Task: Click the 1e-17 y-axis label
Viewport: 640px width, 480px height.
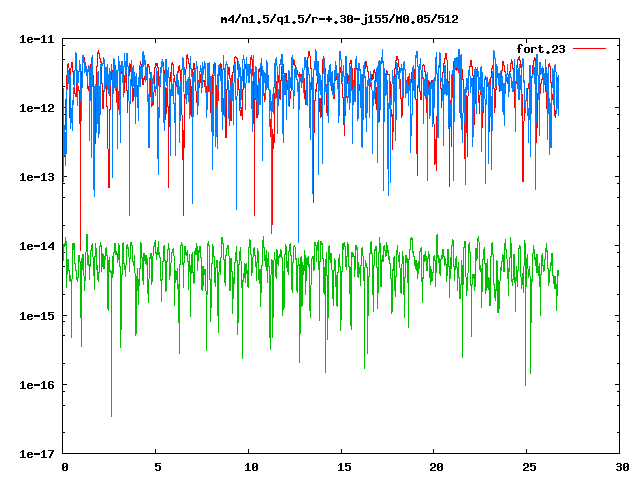Action: tap(37, 454)
